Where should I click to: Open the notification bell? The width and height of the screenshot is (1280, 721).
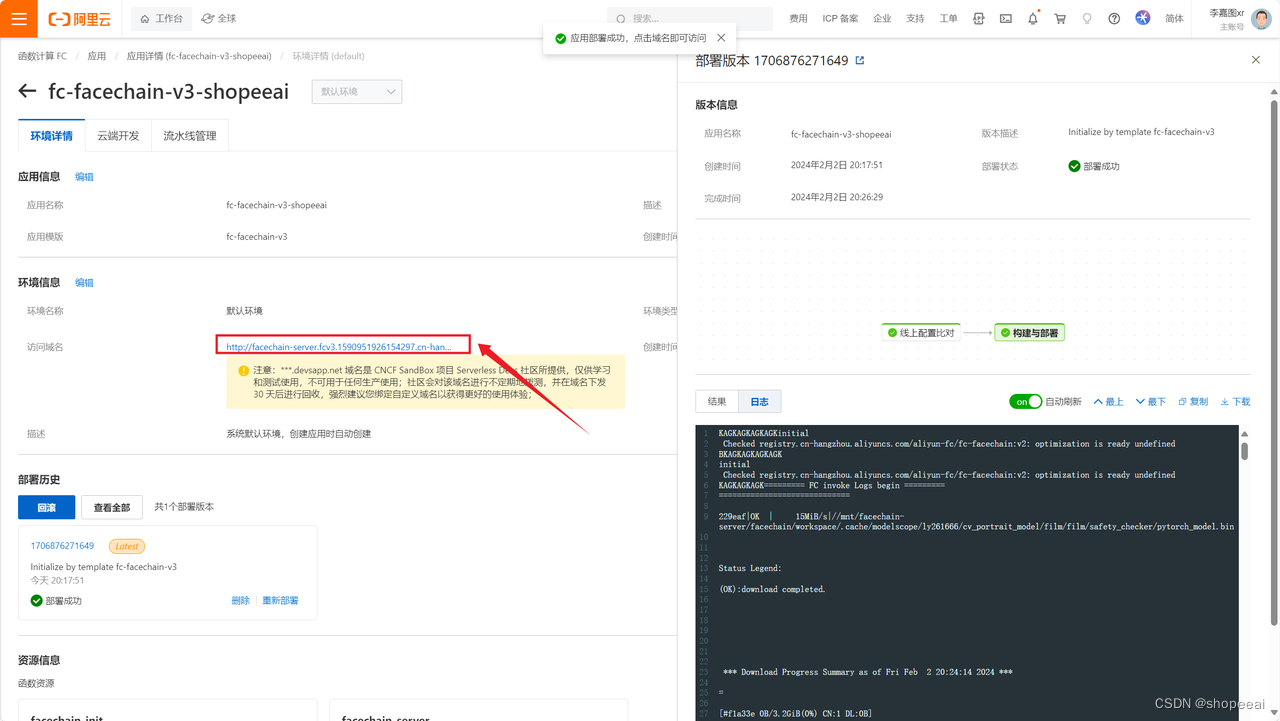pyautogui.click(x=1033, y=19)
